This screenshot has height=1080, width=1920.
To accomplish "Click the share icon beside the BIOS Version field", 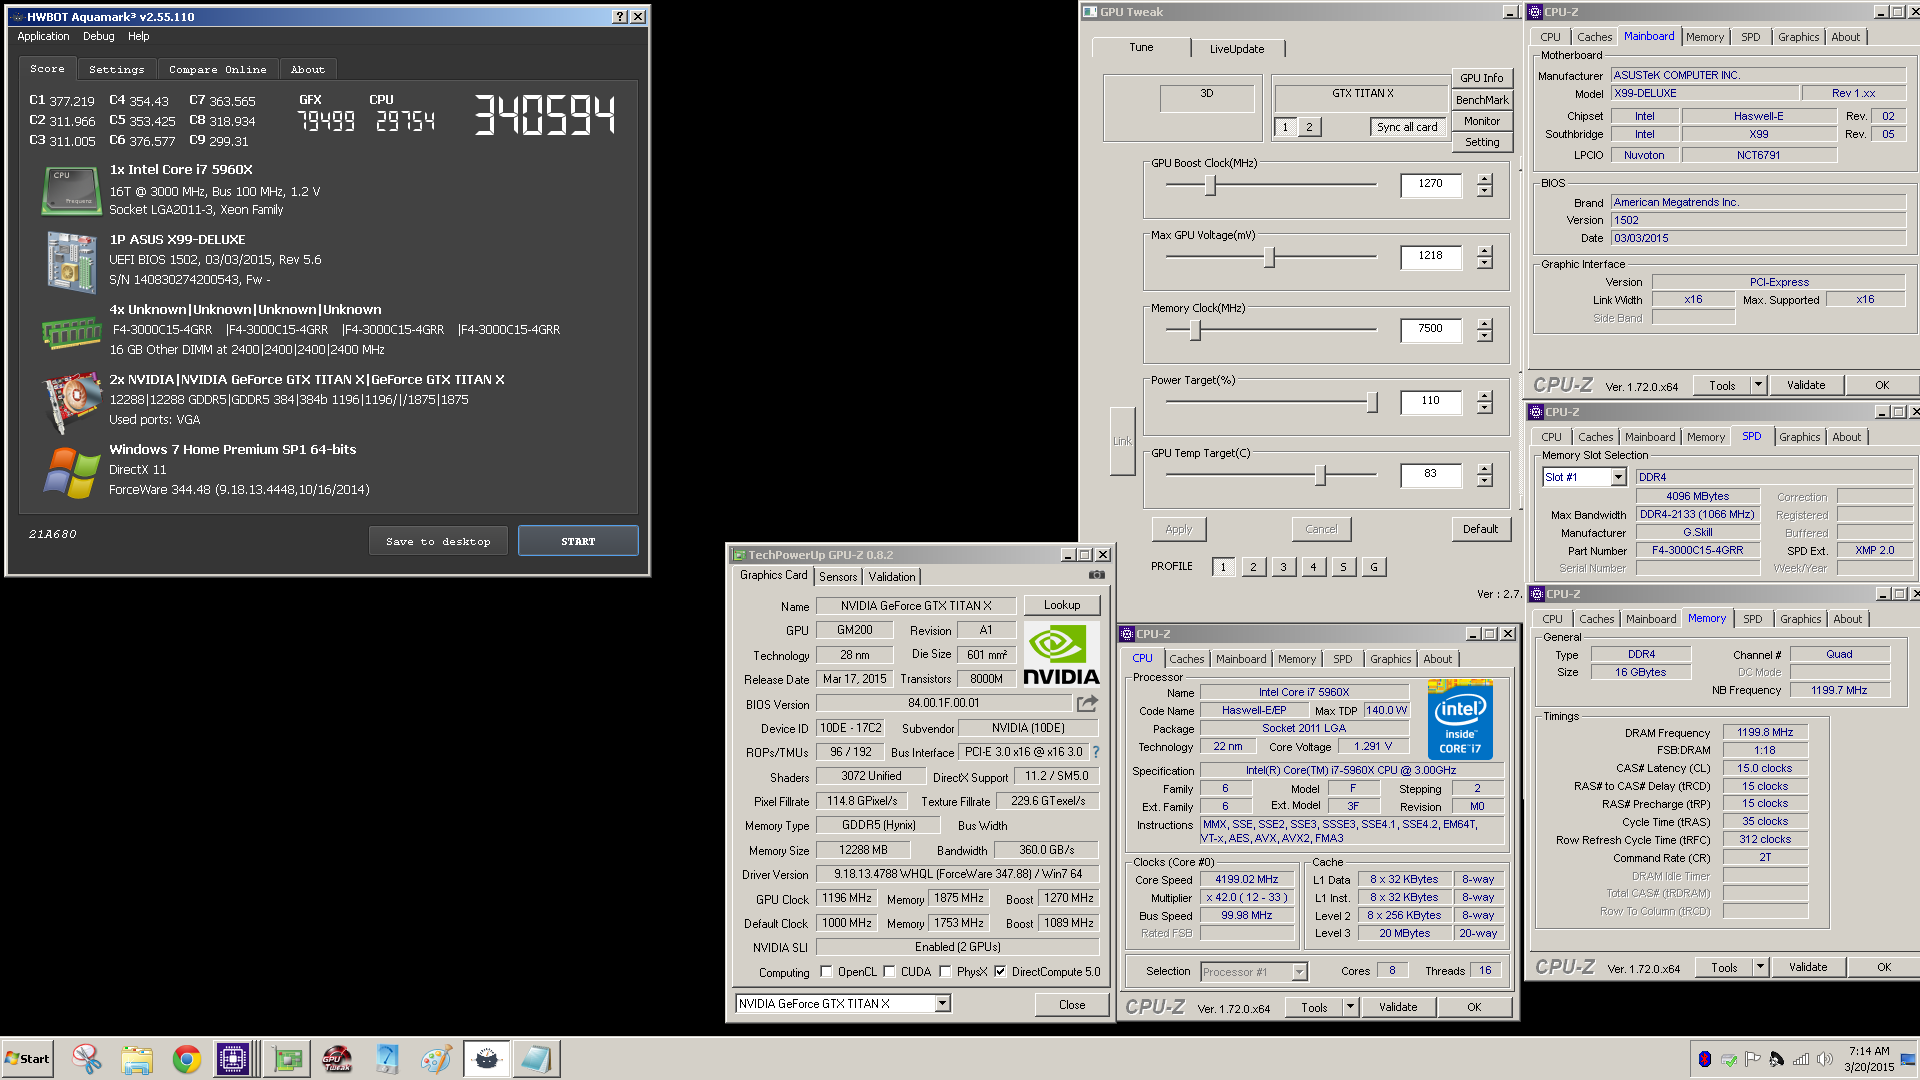I will [1087, 703].
